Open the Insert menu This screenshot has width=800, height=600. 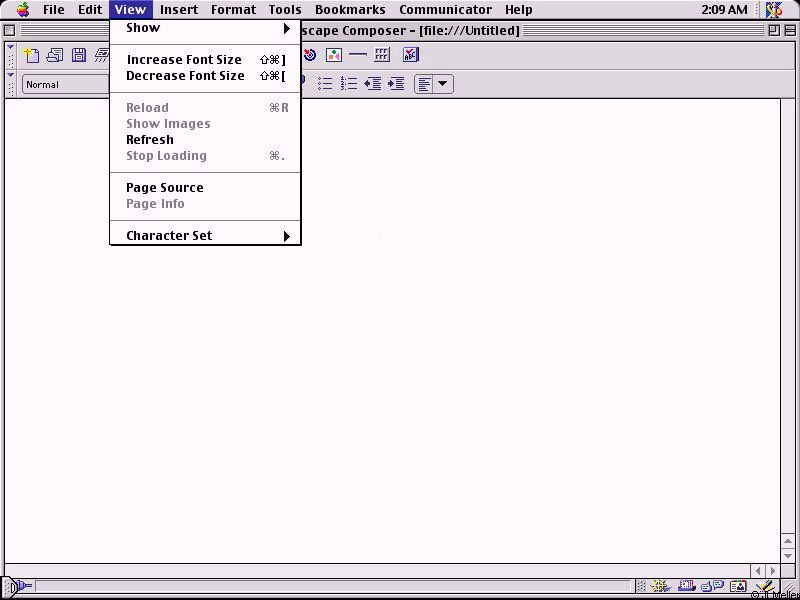179,10
